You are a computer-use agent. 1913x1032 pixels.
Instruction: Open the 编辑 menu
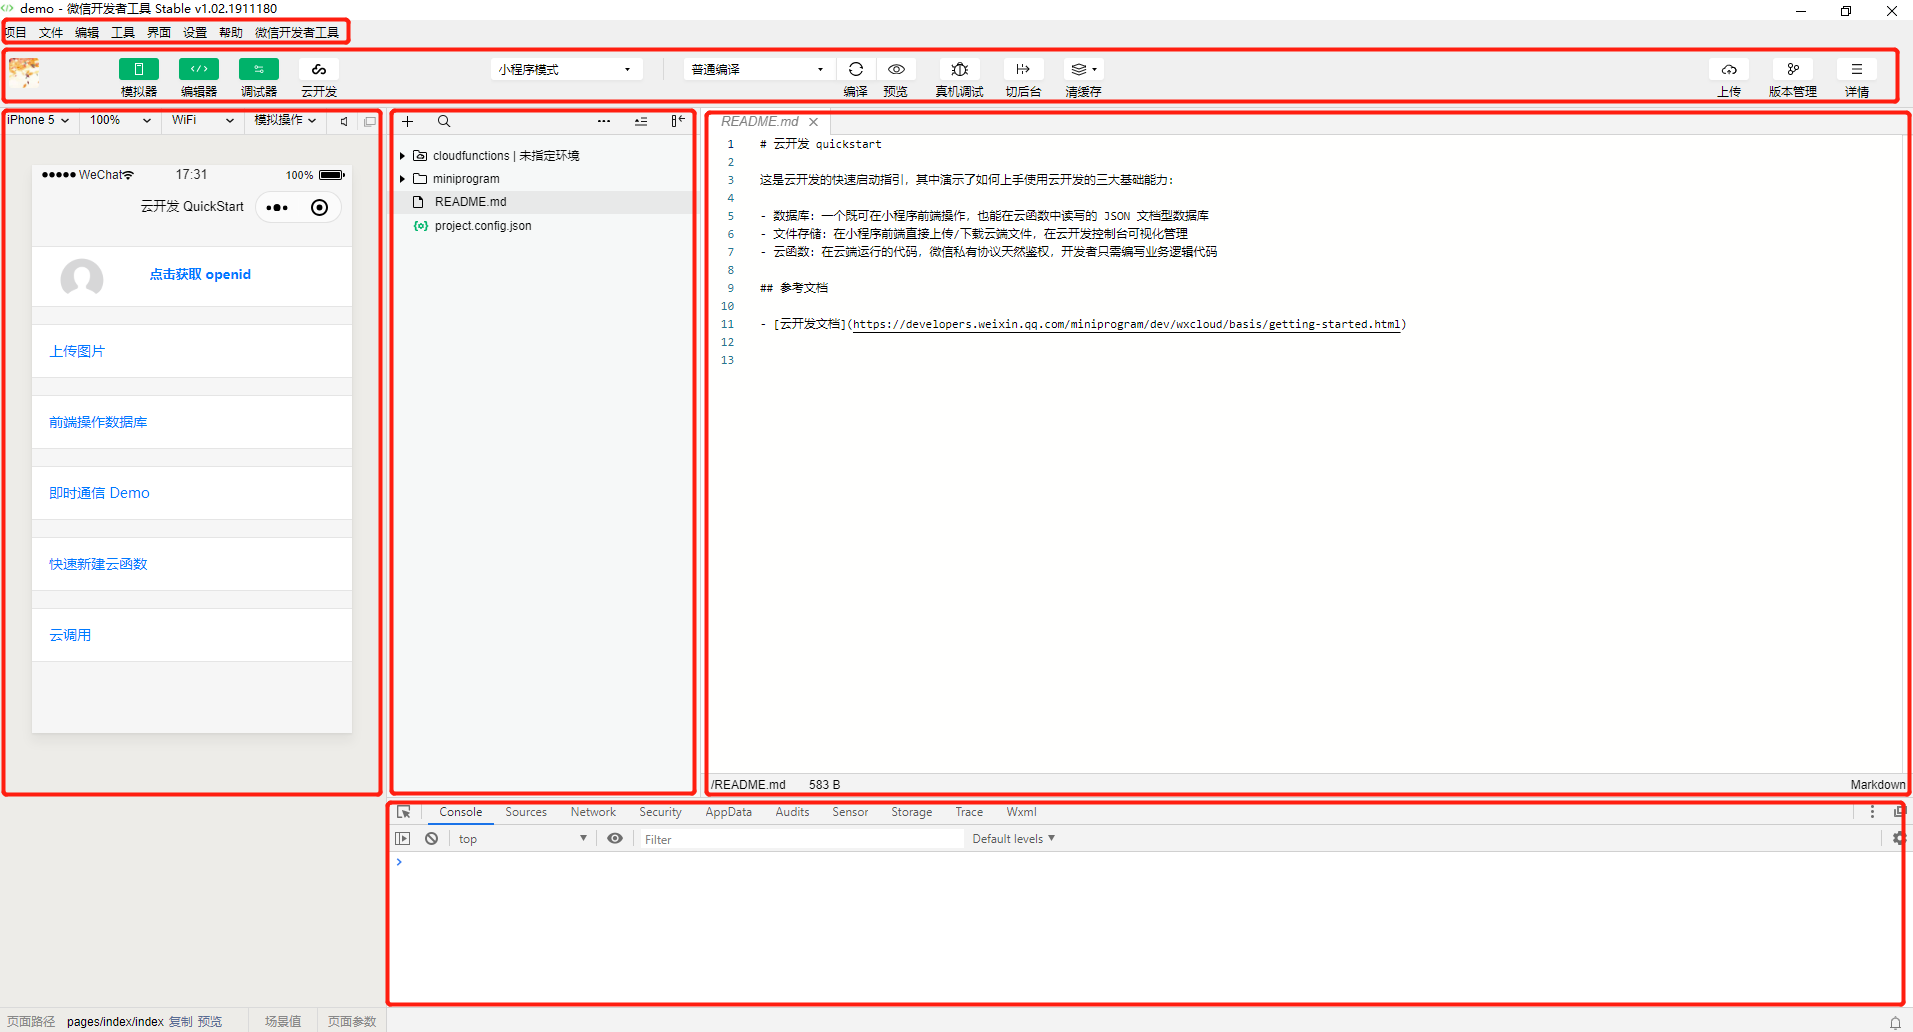tap(87, 33)
